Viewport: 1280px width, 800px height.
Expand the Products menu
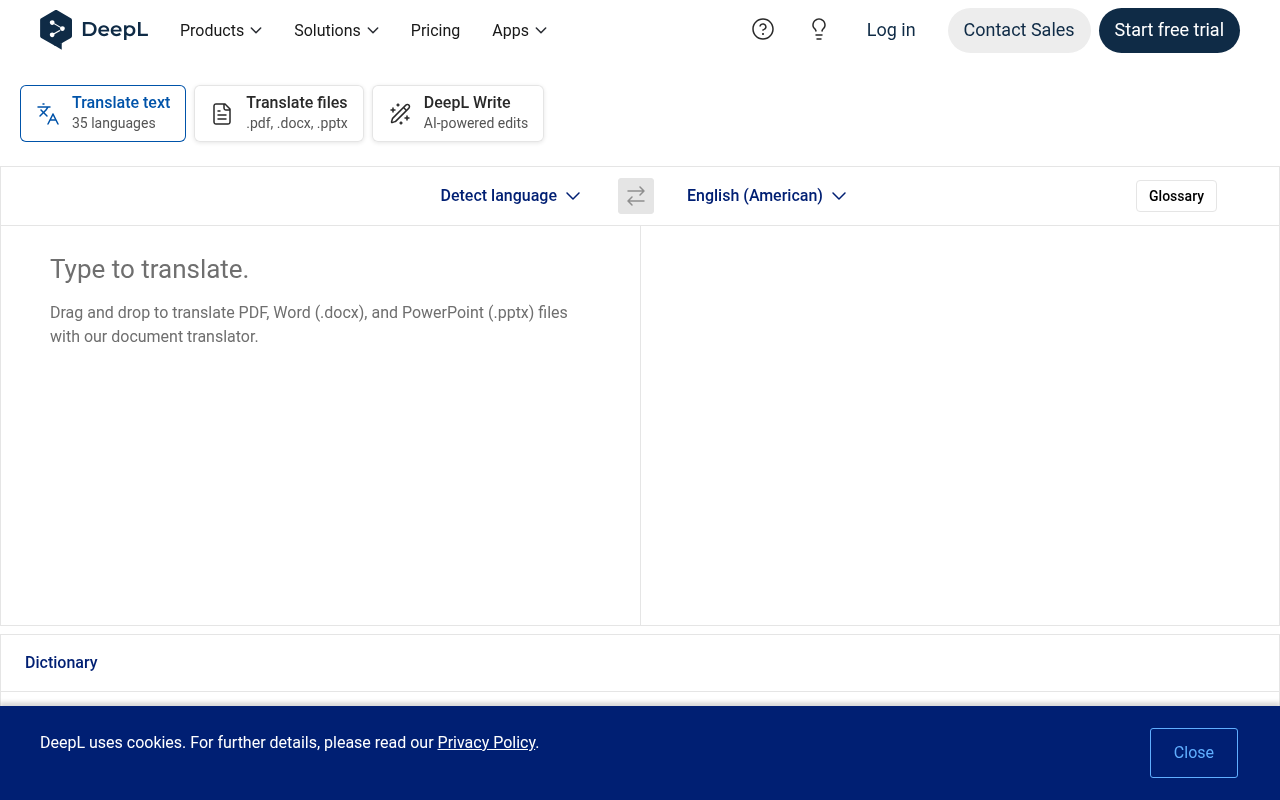(x=220, y=30)
